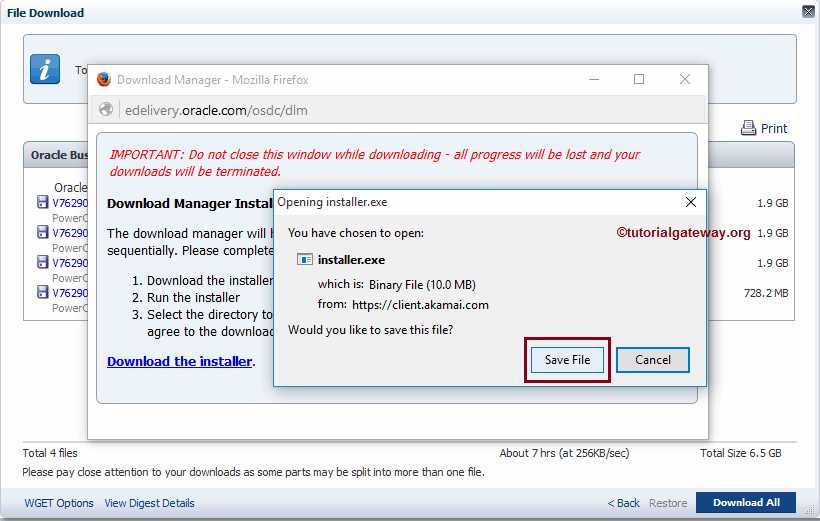
Task: Open View Digest Details
Action: (x=149, y=503)
